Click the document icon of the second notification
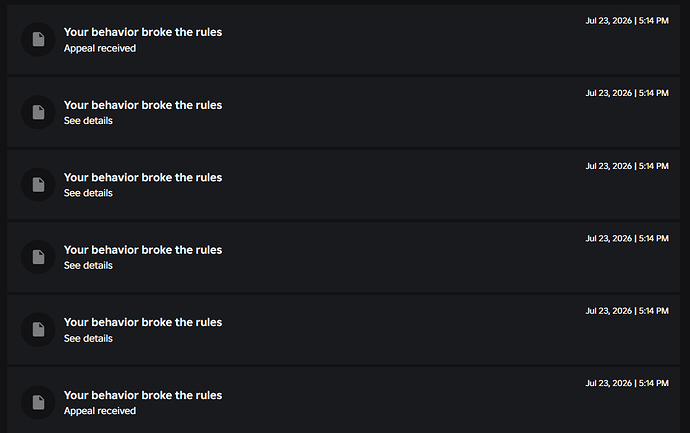 tap(38, 112)
